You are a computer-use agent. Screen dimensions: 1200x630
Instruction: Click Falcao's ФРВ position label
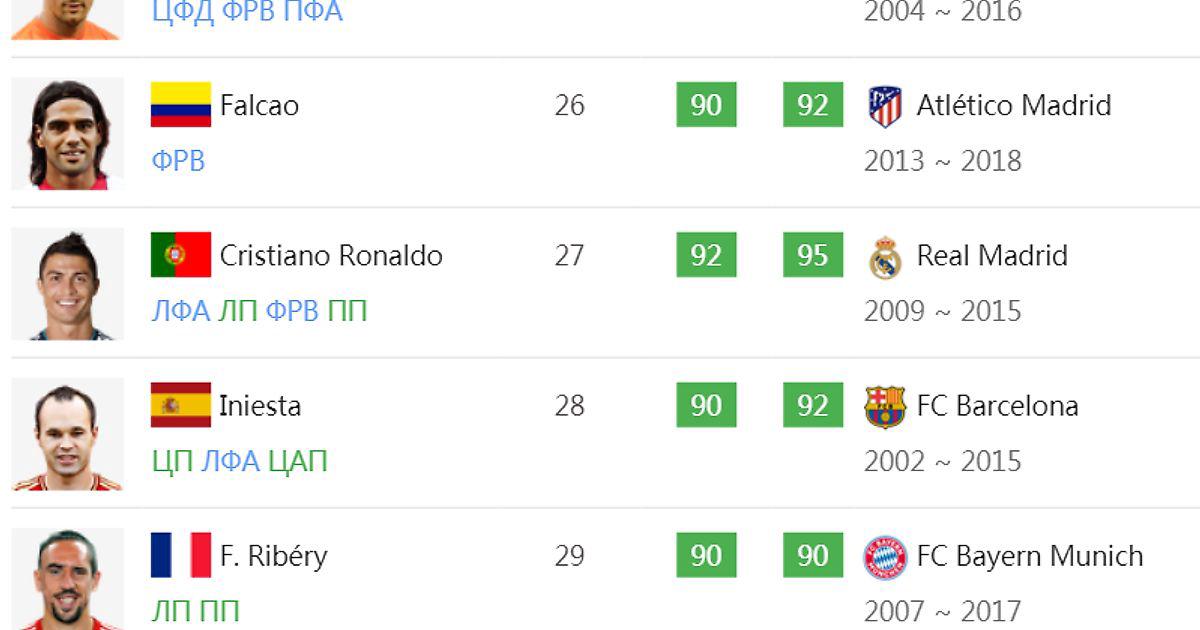[178, 161]
